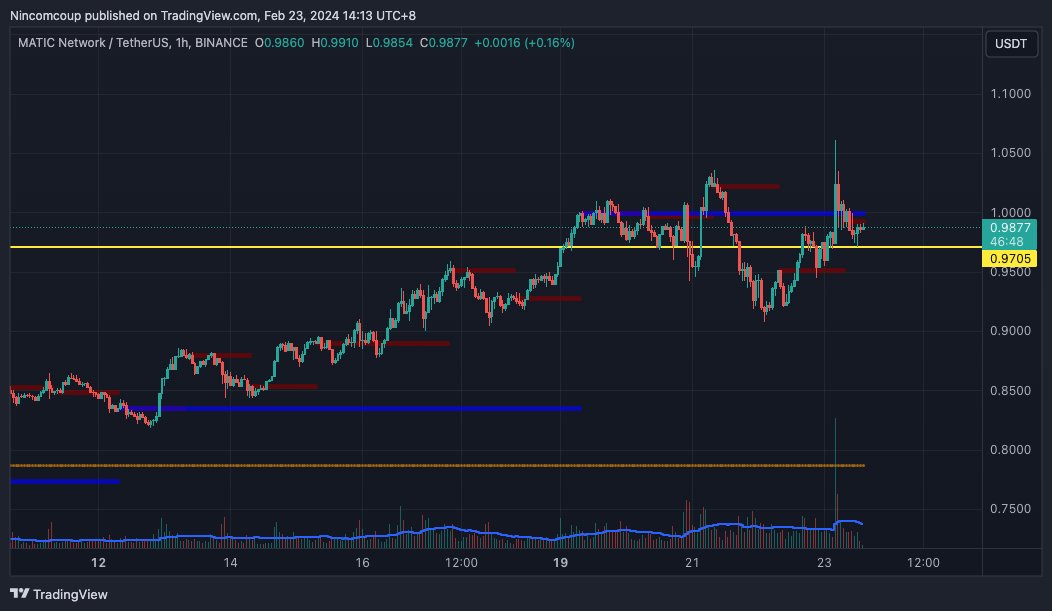Click the 46:48 candle countdown timer
Screen dimensions: 1052x611
pyautogui.click(x=1006, y=241)
